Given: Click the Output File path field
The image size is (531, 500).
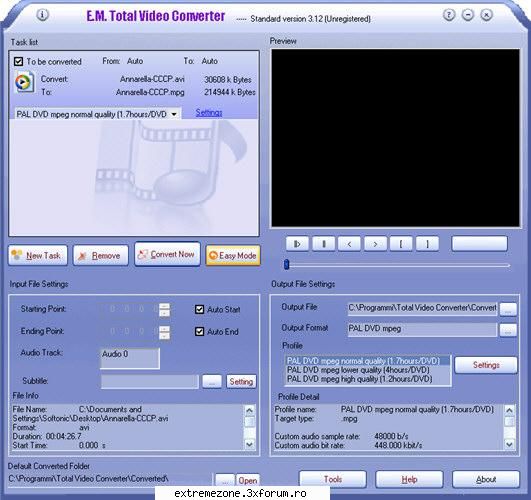Looking at the screenshot, I should [422, 308].
